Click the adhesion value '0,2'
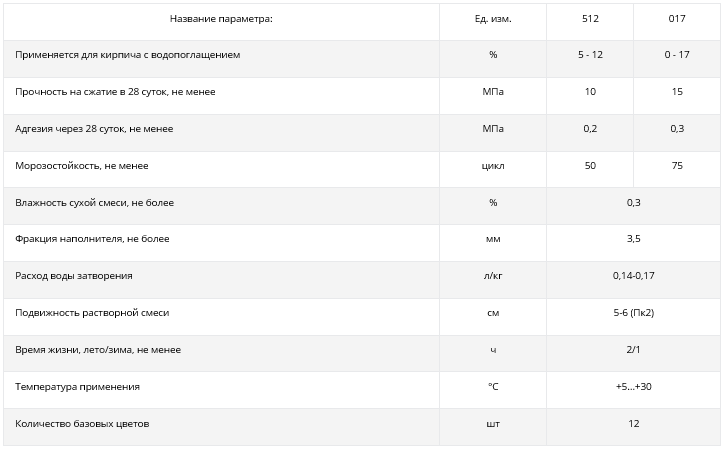 click(x=590, y=129)
